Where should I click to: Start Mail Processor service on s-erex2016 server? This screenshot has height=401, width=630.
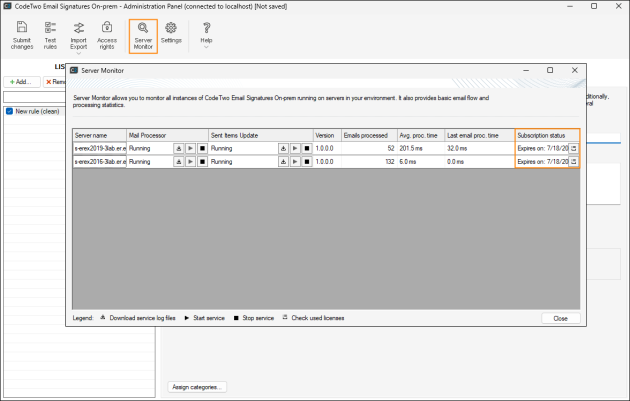point(190,162)
